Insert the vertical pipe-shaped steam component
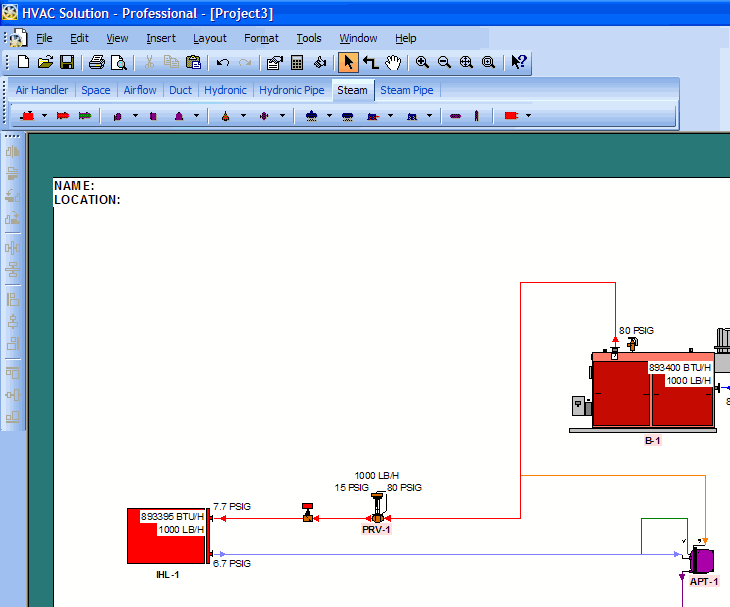Image resolution: width=730 pixels, height=607 pixels. [476, 116]
